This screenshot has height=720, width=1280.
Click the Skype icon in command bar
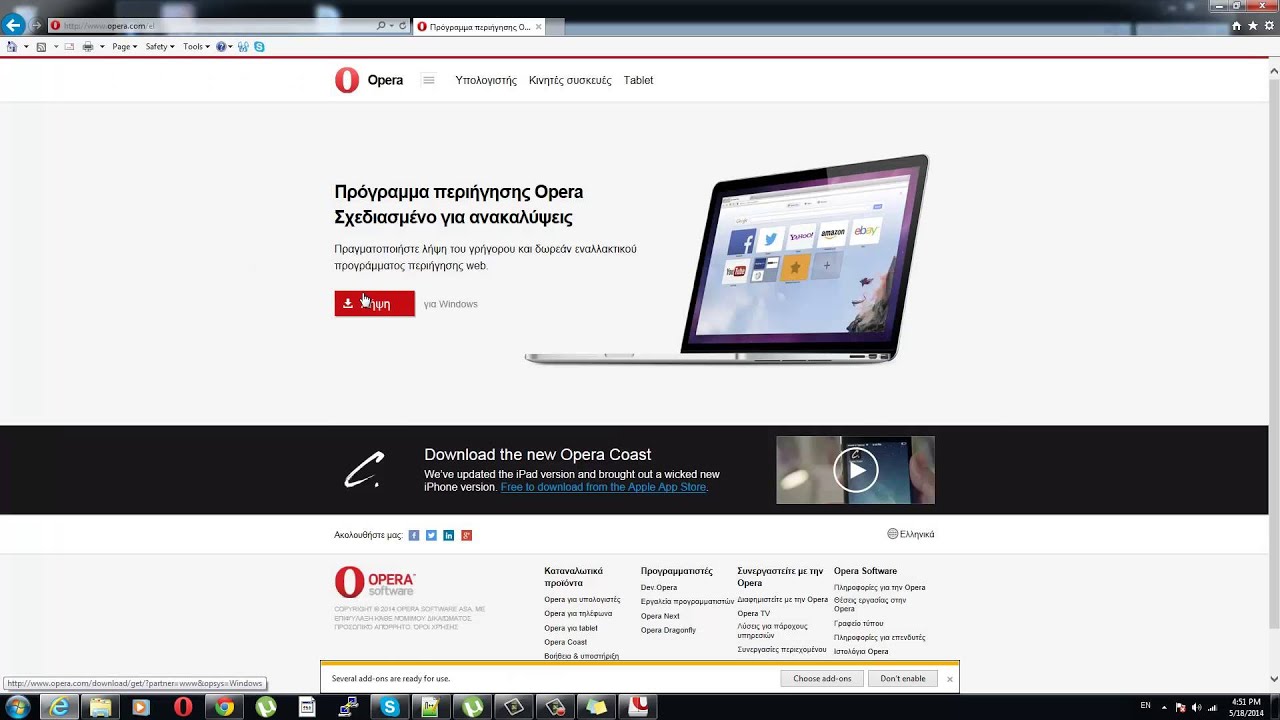click(259, 47)
